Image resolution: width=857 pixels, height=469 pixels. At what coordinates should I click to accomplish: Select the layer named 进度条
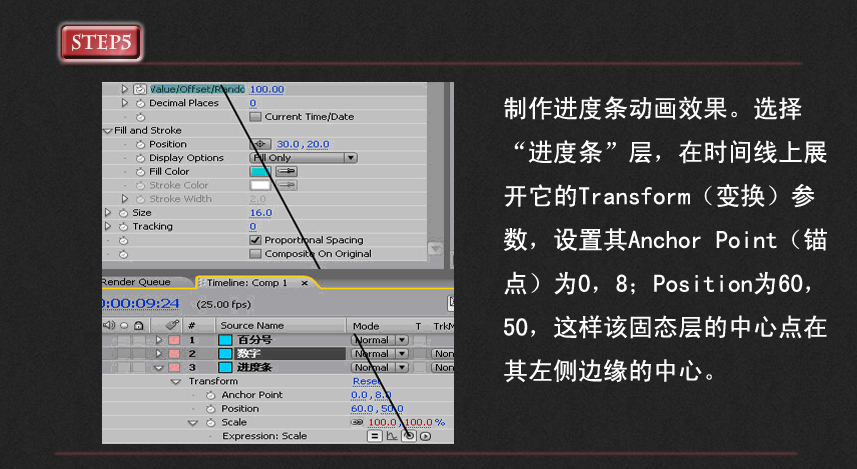coord(254,367)
